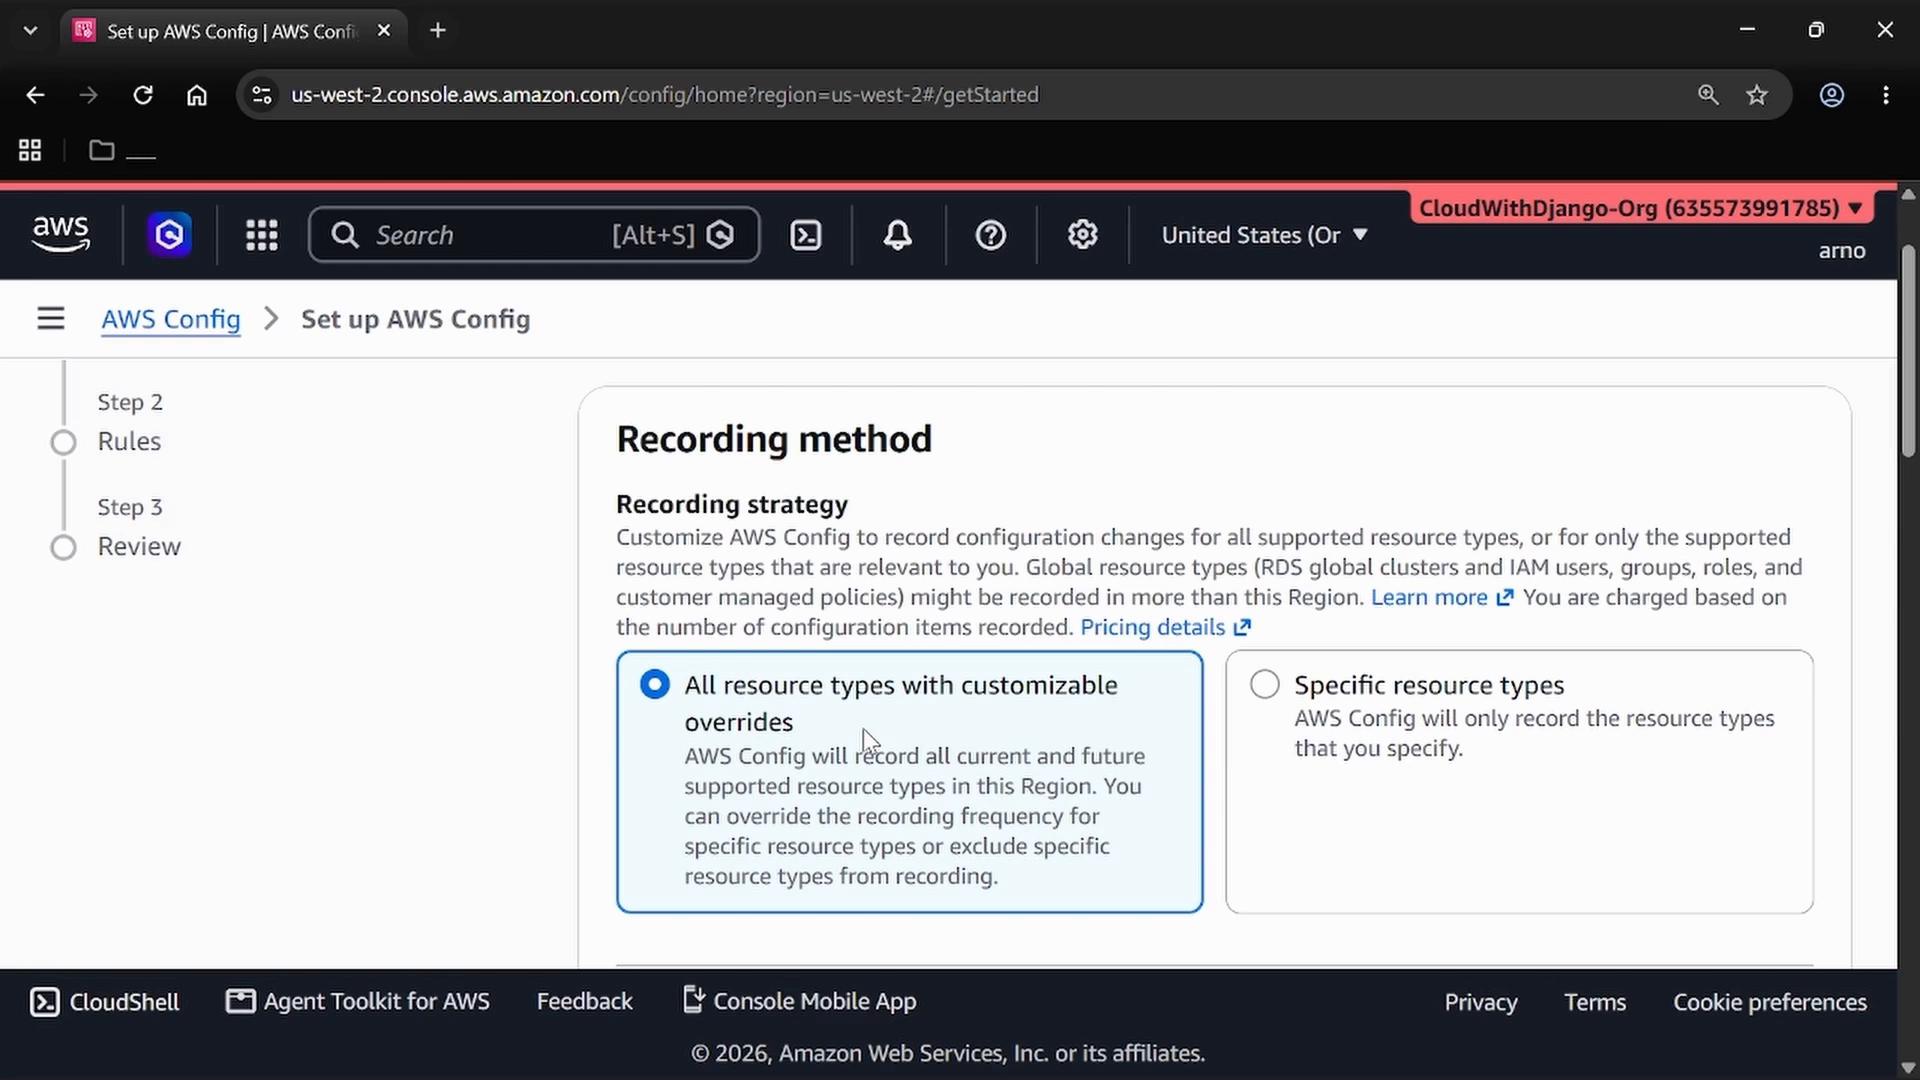Open Cookie preferences
This screenshot has width=1920, height=1080.
[x=1770, y=1002]
